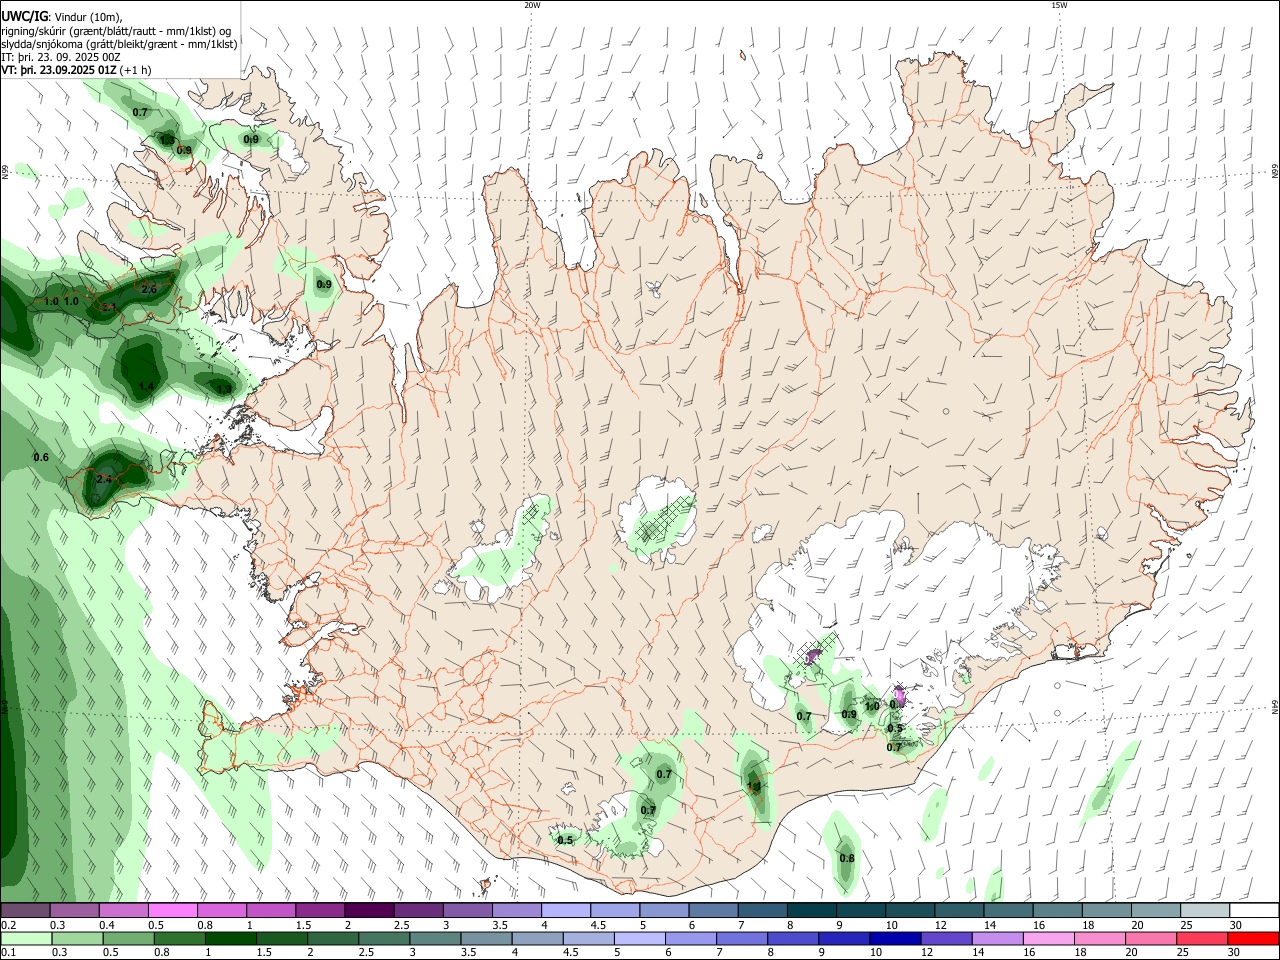Click the lavender swatch labelled 4 in top legend row
Screen dimensions: 1280x960
[566, 910]
